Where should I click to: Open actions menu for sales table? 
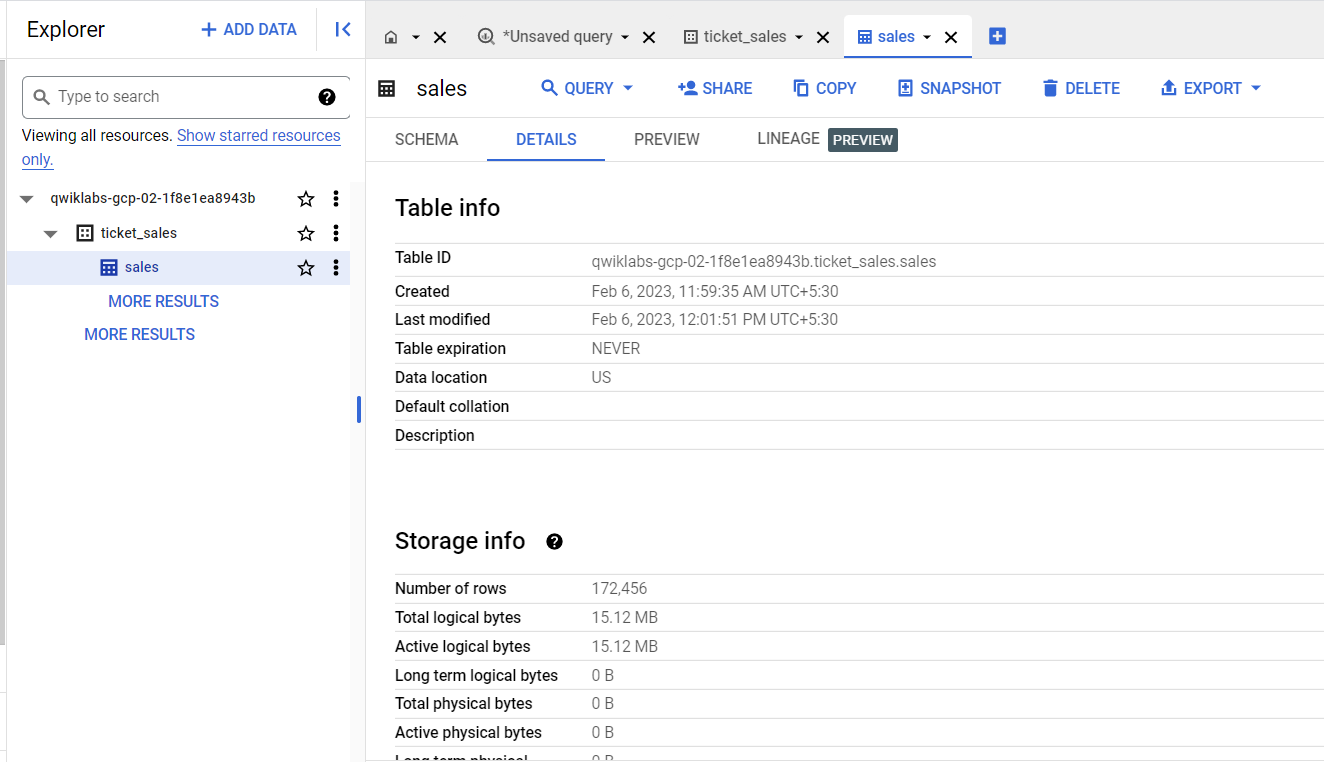click(x=336, y=268)
